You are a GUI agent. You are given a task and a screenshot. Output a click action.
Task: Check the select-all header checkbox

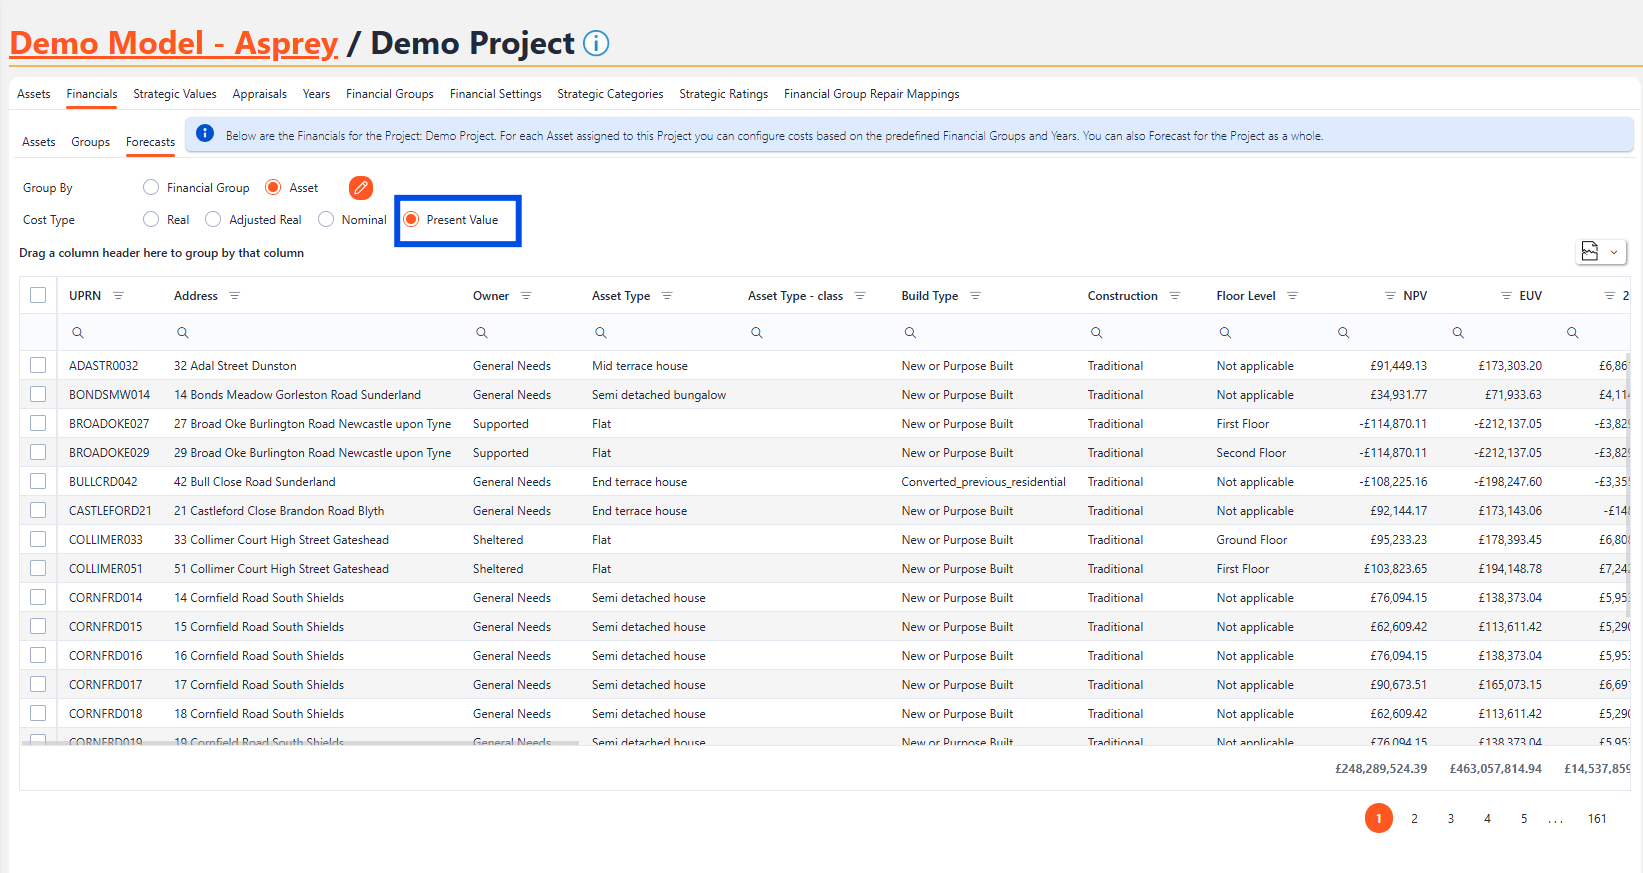[x=38, y=296]
